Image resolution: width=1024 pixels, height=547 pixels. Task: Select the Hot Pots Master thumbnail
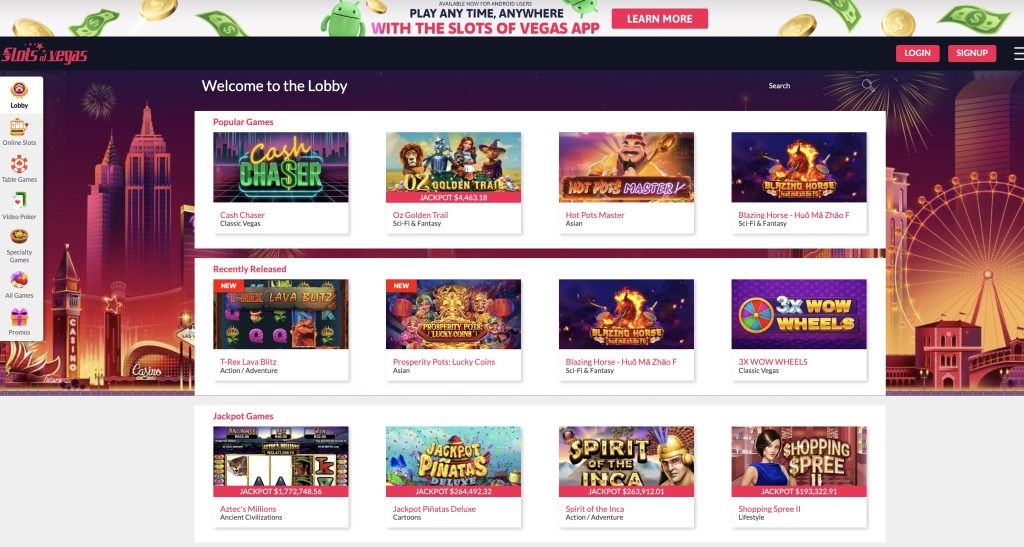click(626, 167)
